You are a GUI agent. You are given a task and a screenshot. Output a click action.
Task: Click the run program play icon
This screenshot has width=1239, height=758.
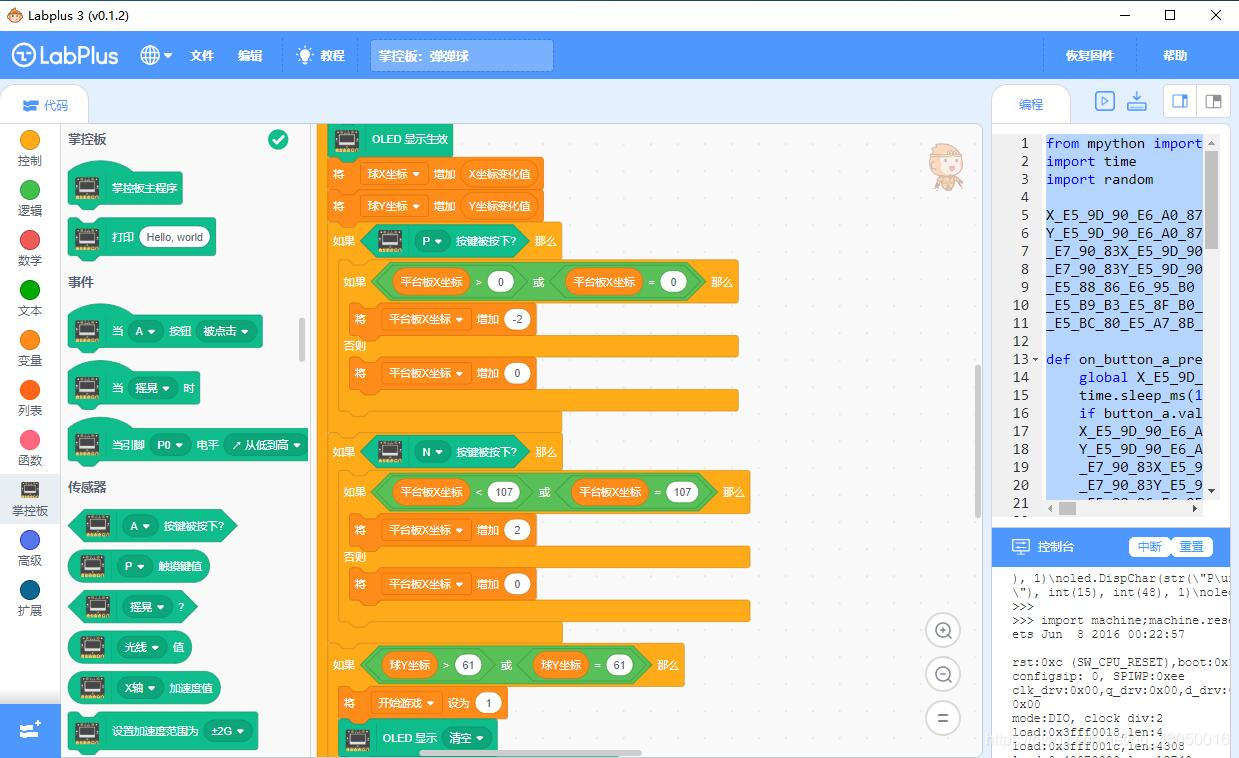click(1104, 101)
